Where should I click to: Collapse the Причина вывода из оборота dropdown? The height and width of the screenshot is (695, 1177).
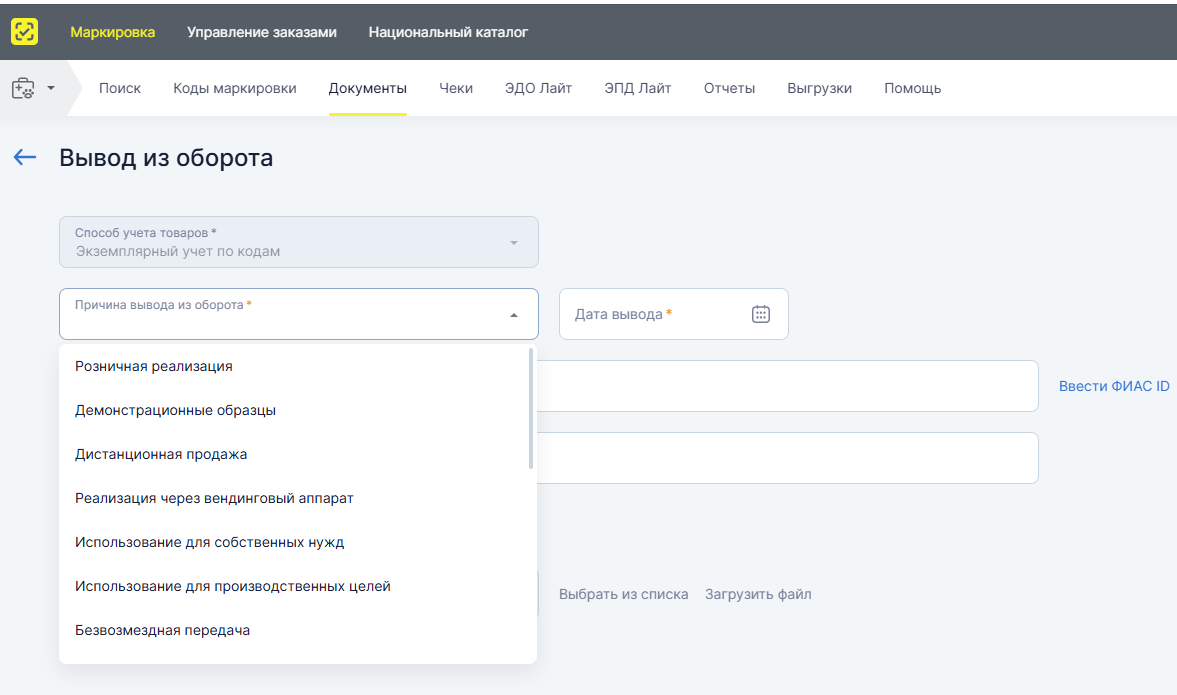click(514, 315)
